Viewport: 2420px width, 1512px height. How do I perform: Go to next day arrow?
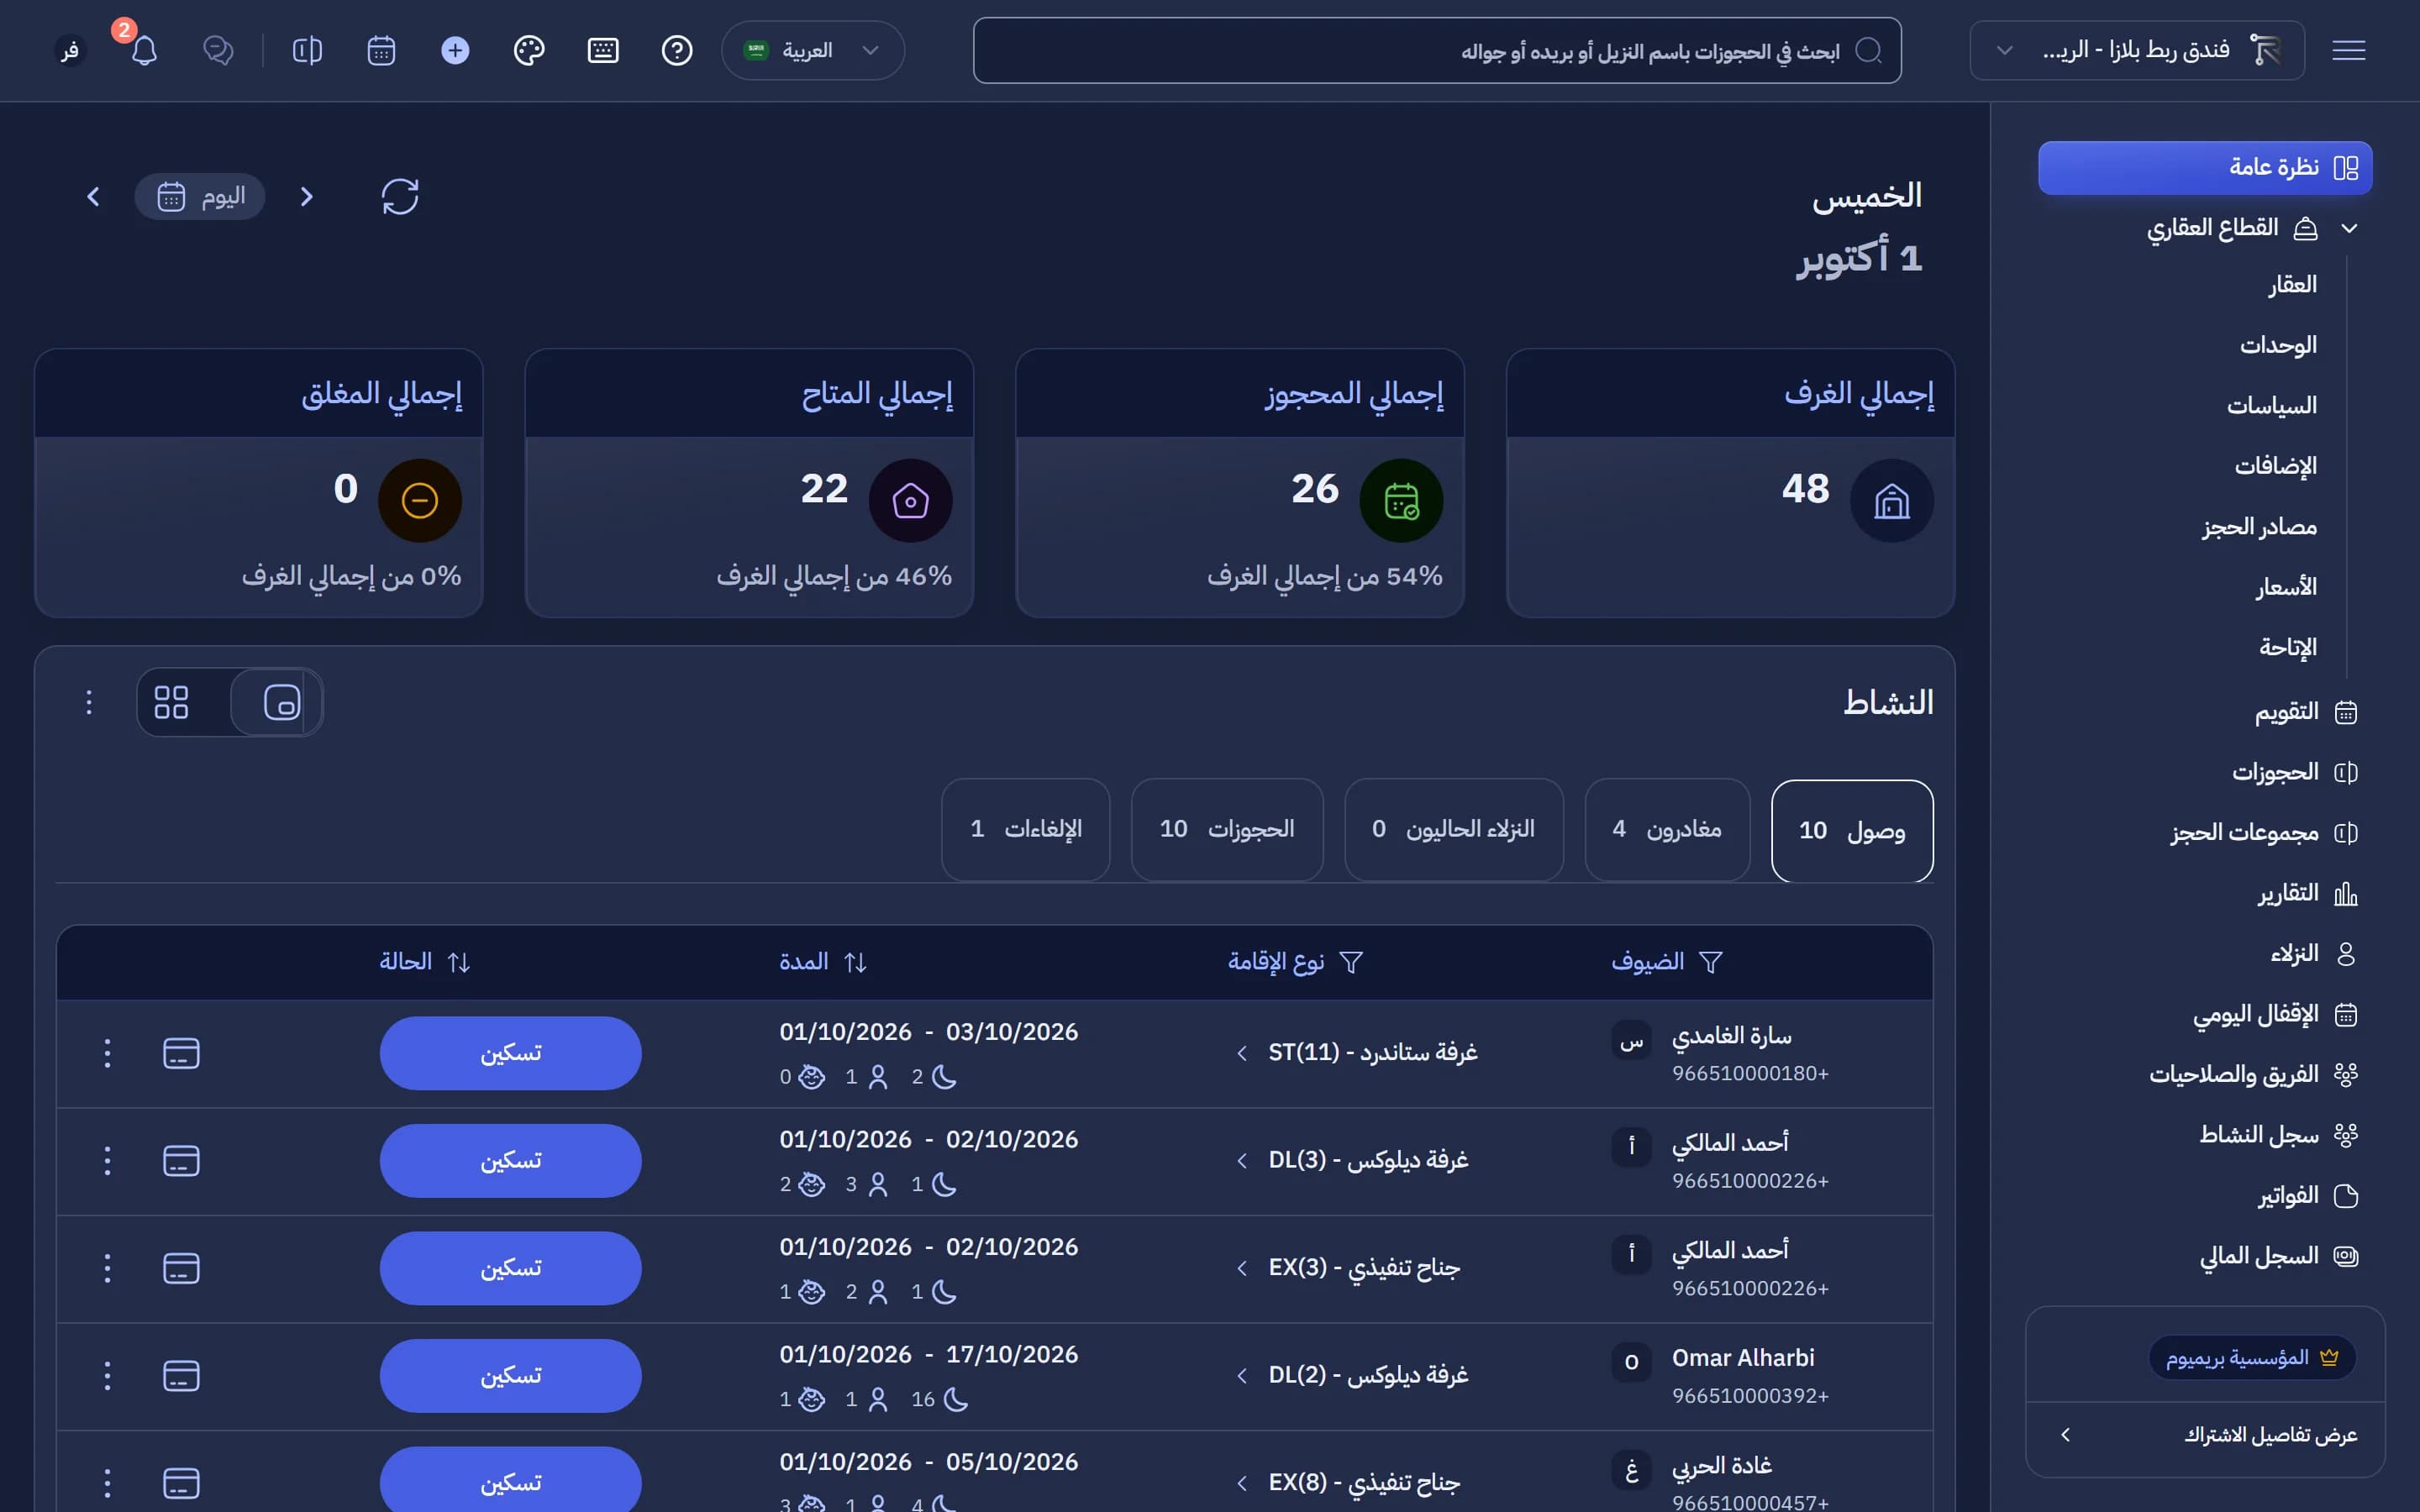(x=93, y=196)
